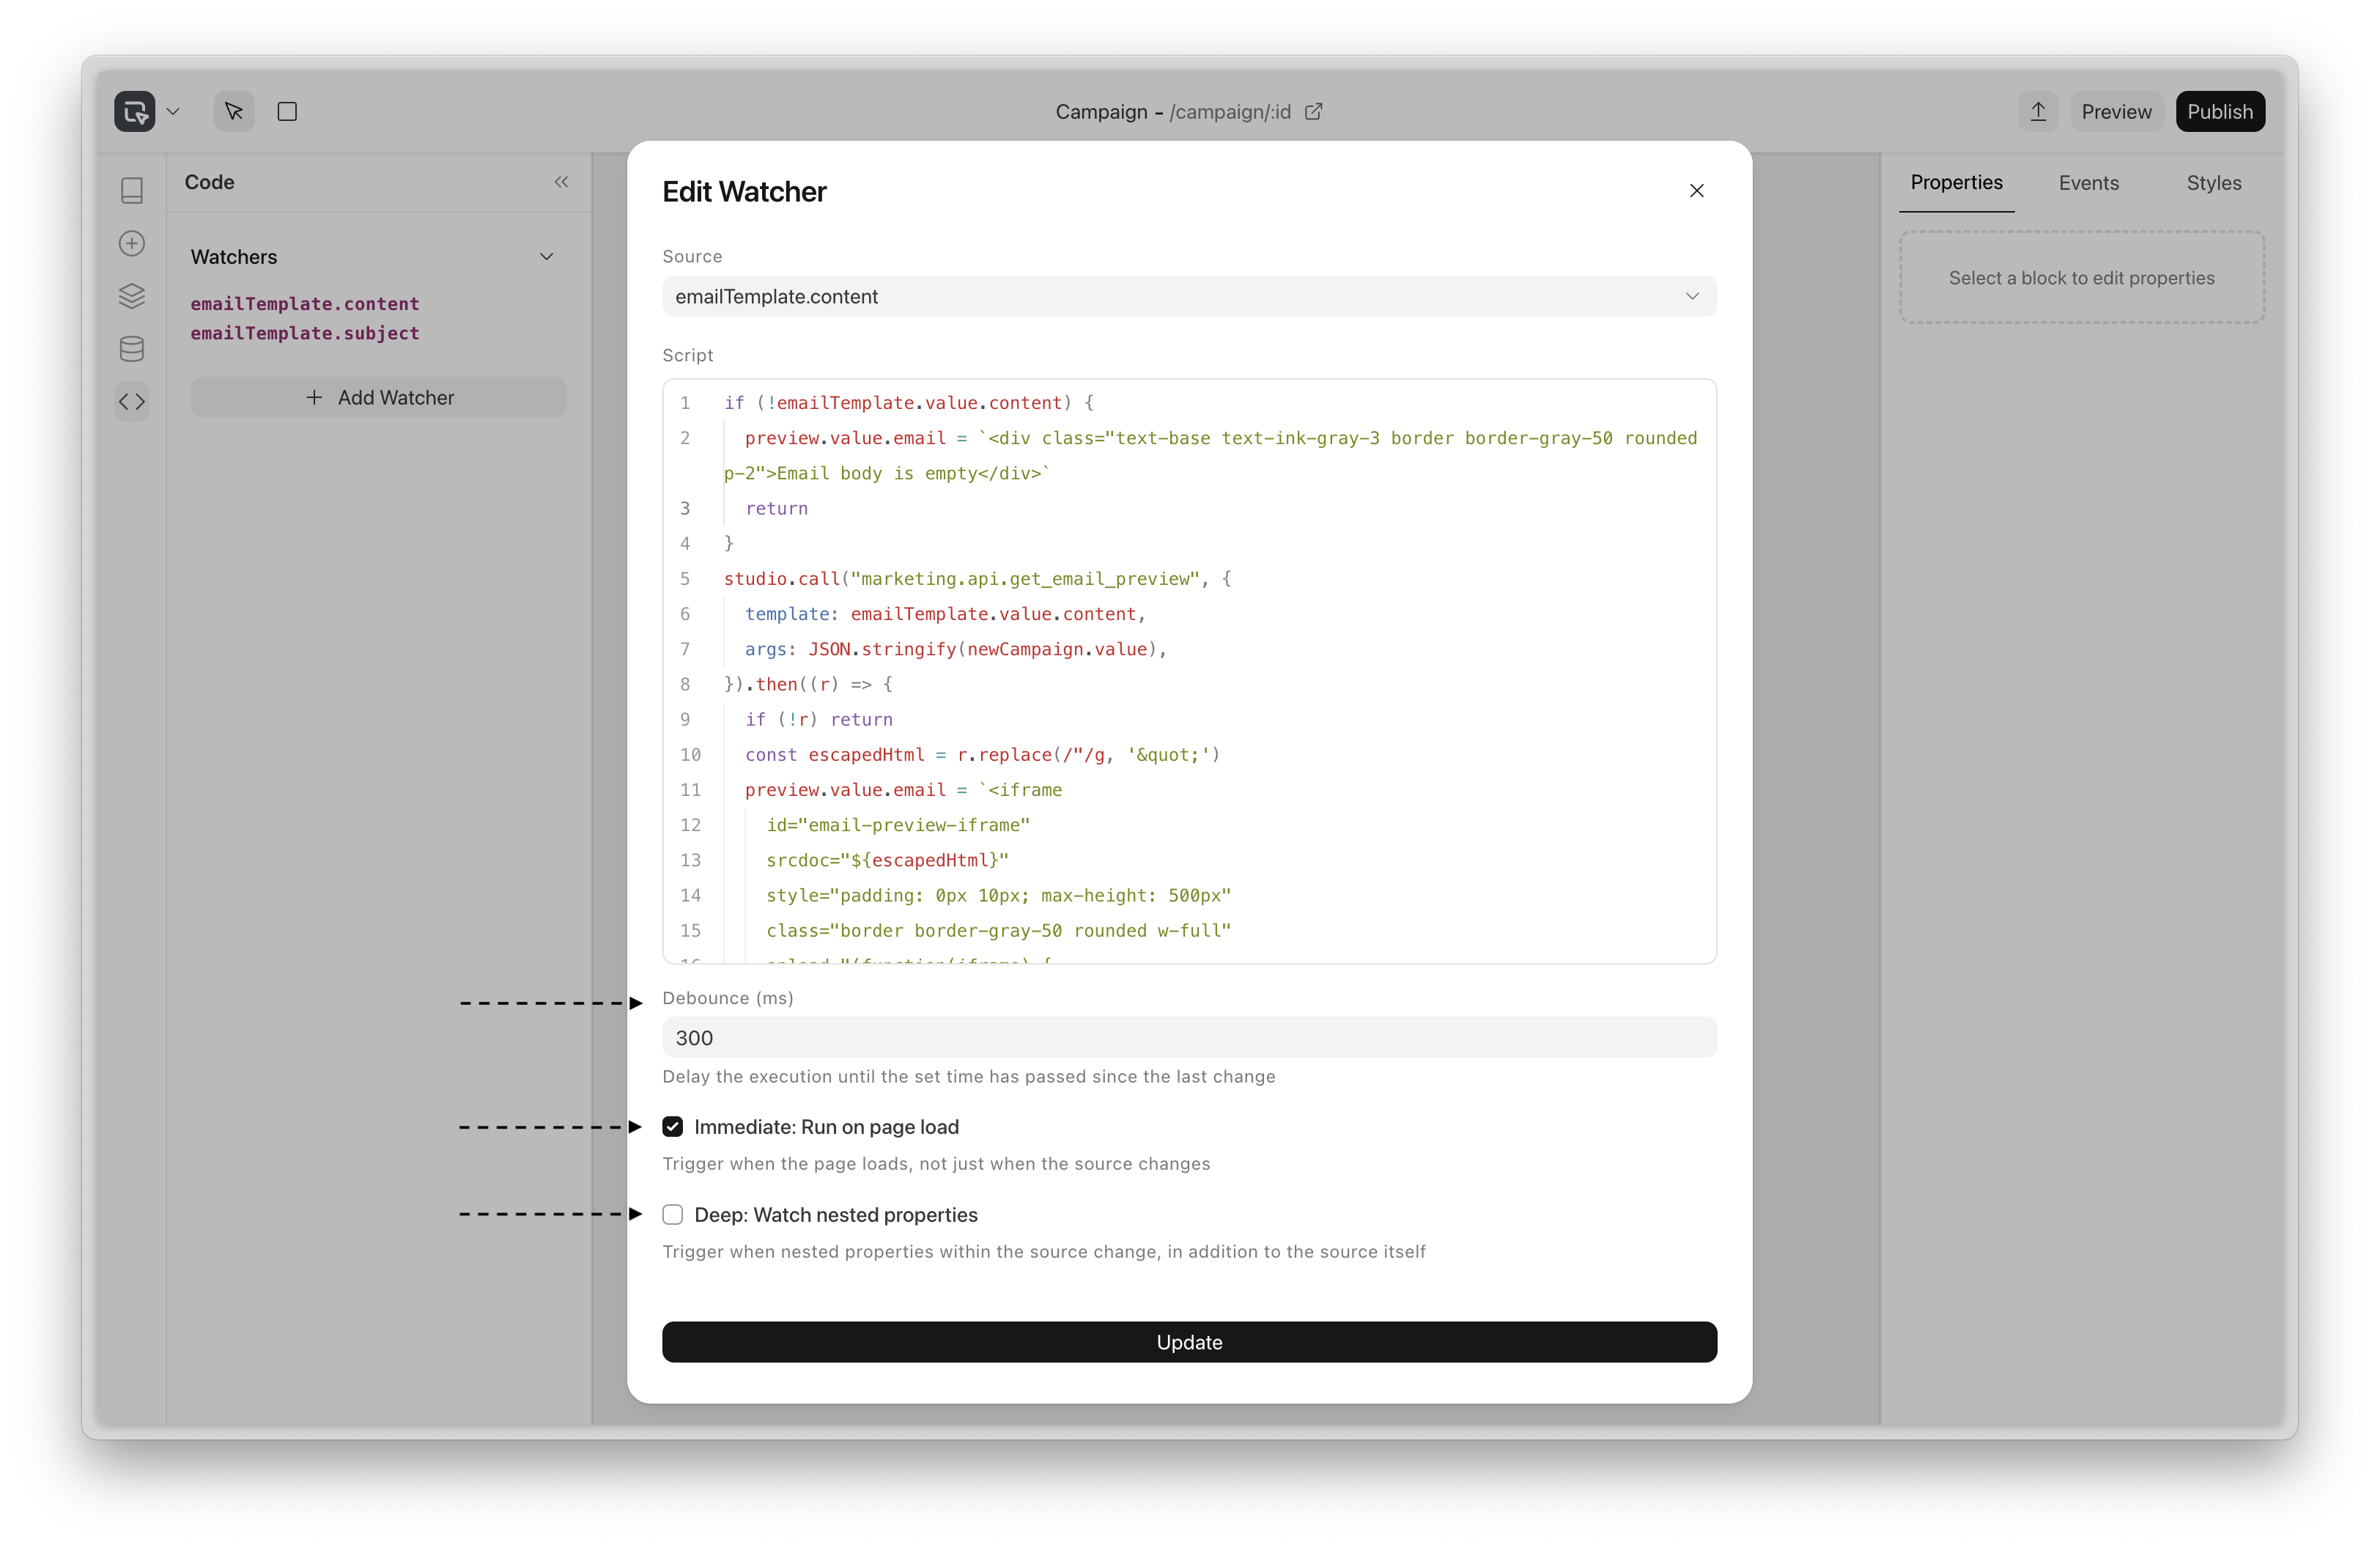Open campaign route external link icon
2380x1548 pixels.
pos(1313,111)
